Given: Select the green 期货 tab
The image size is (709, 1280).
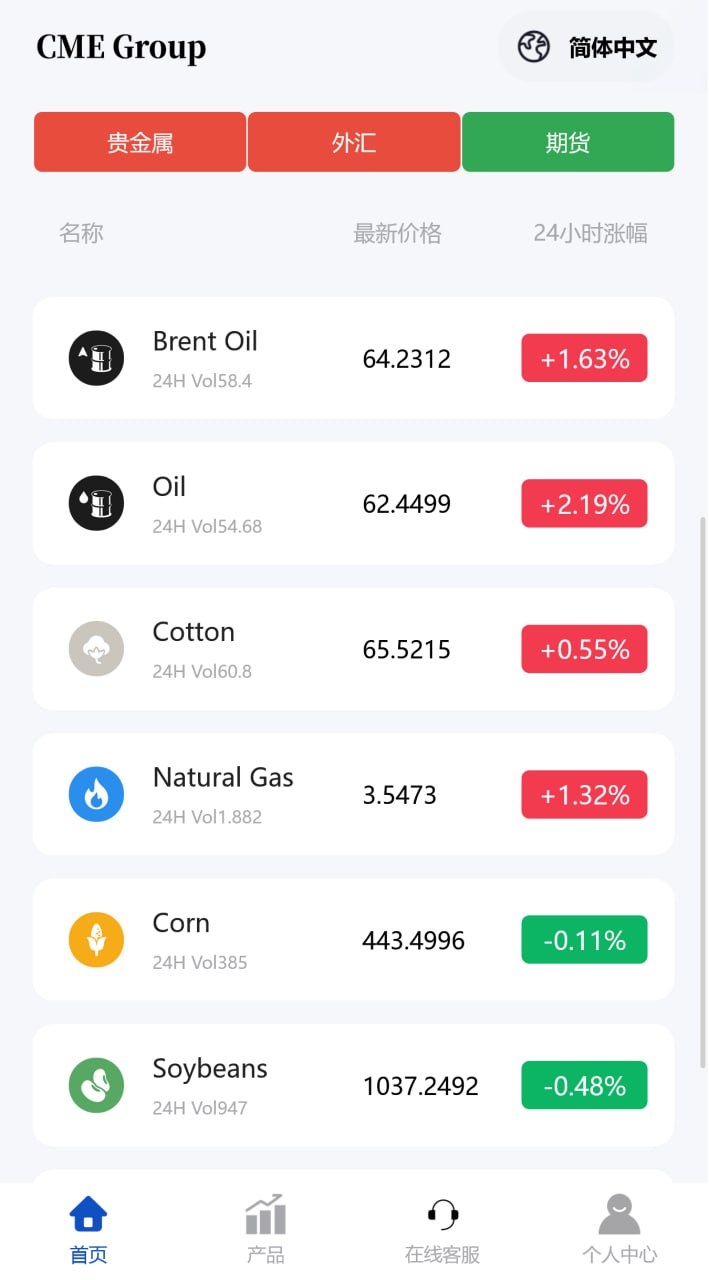Looking at the screenshot, I should (568, 142).
